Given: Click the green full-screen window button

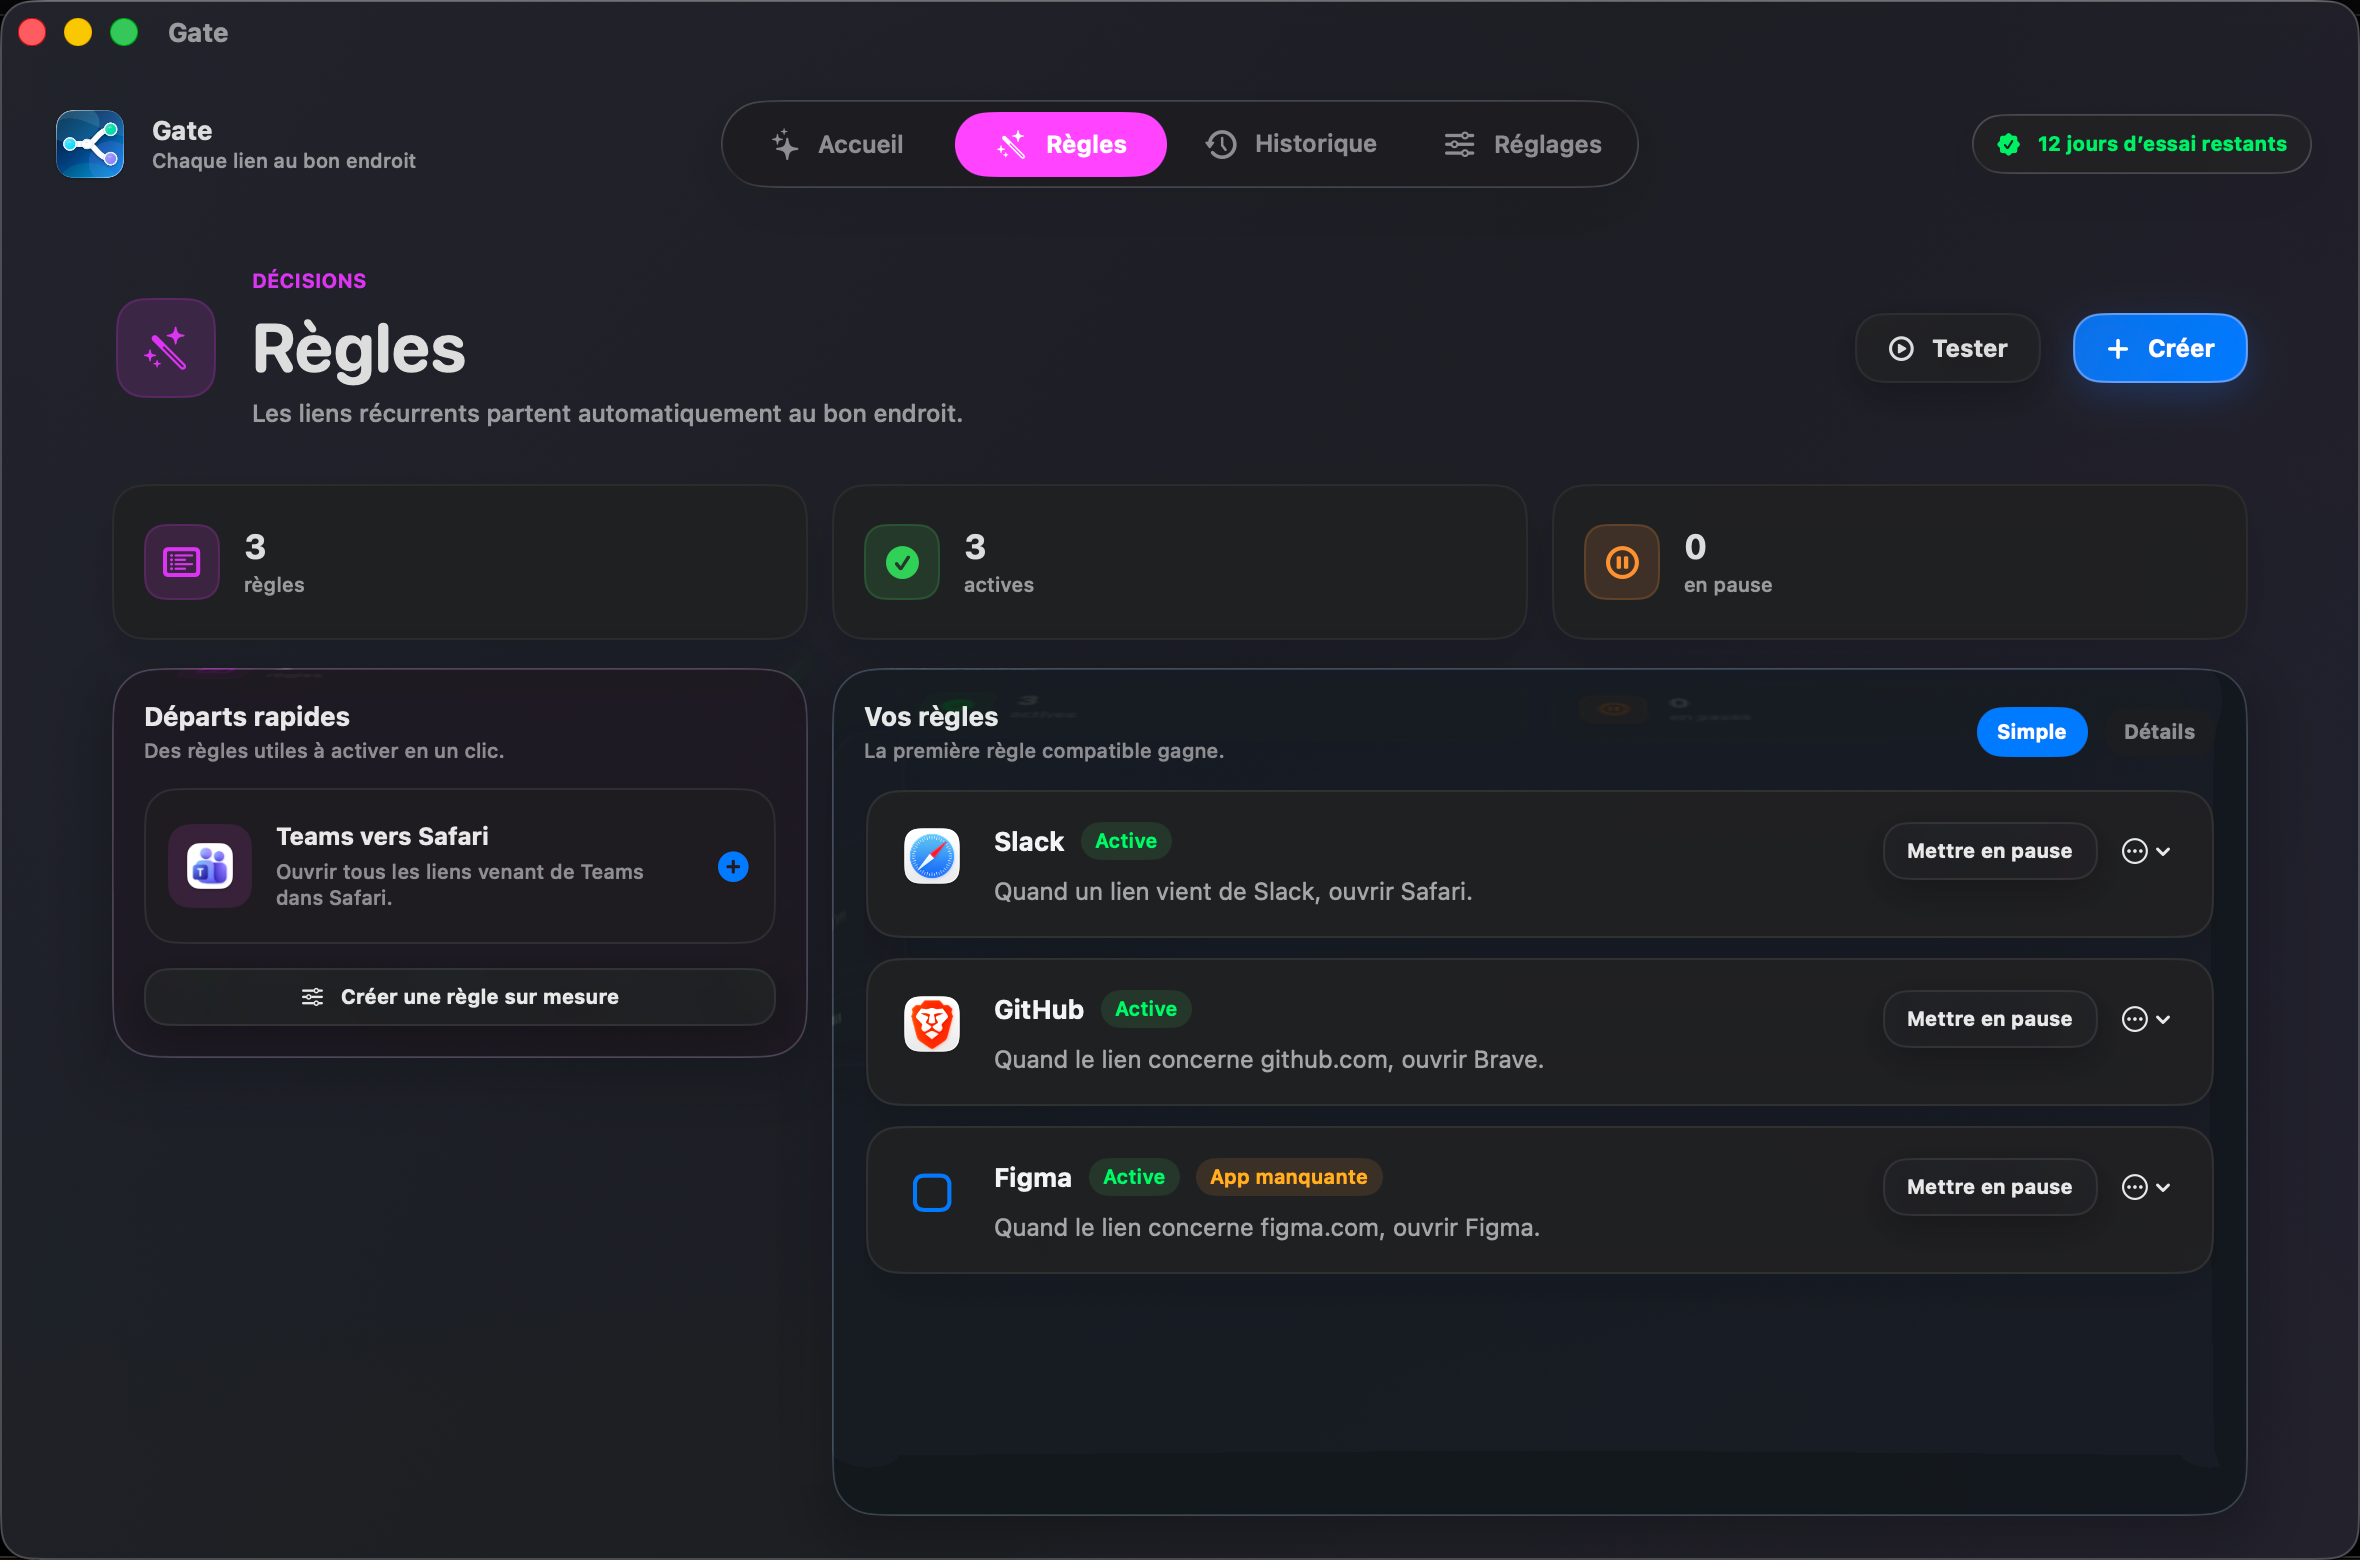Looking at the screenshot, I should pos(124,33).
